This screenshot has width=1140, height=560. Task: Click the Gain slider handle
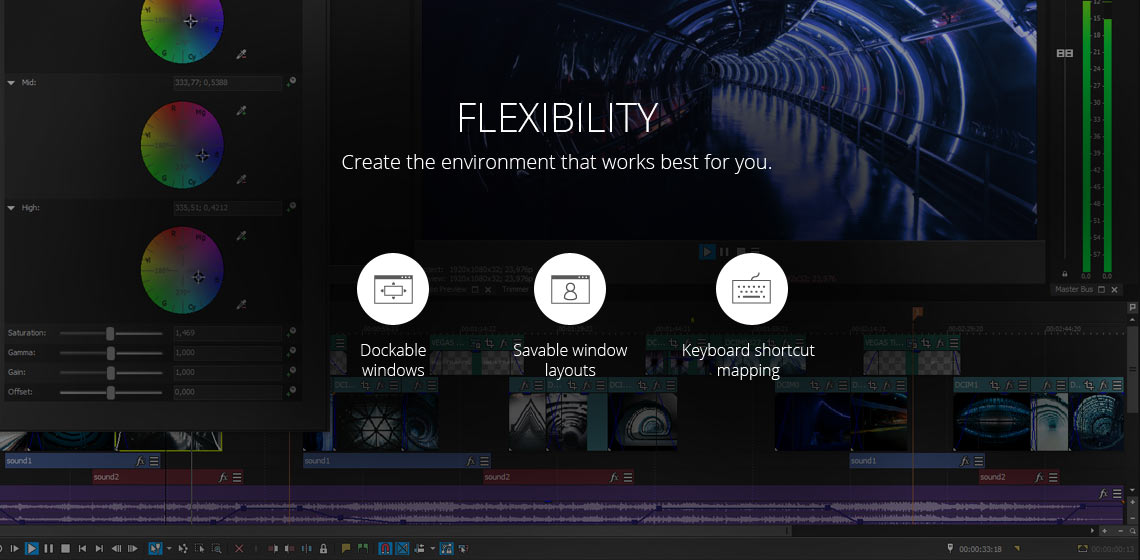[111, 372]
